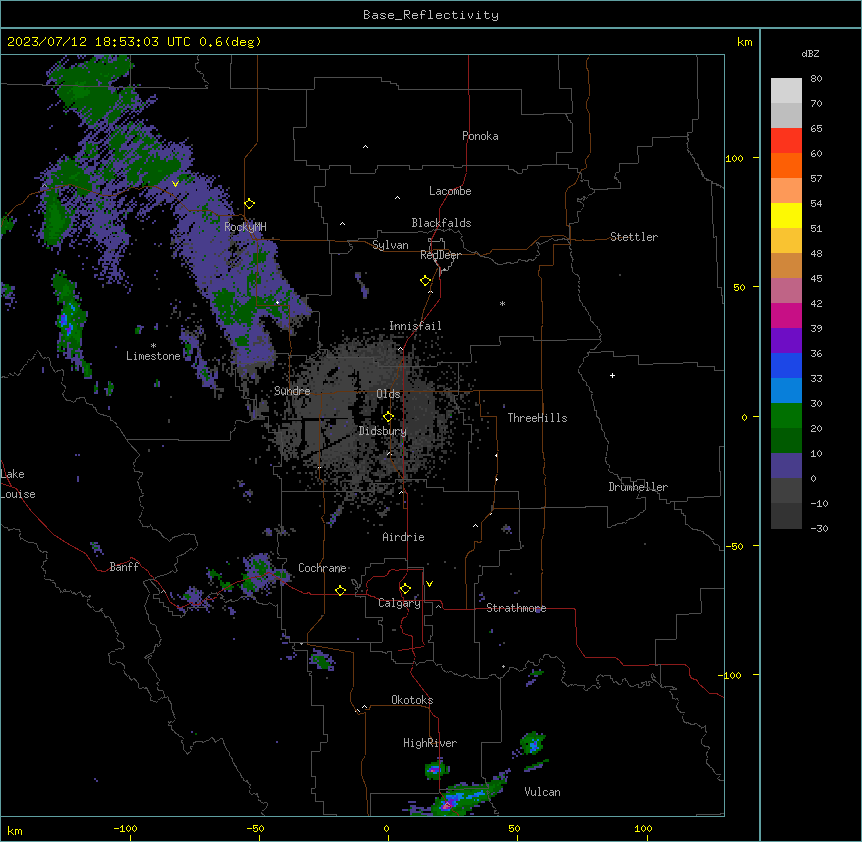Click the ThreeHills label
This screenshot has height=842, width=862.
point(537,418)
